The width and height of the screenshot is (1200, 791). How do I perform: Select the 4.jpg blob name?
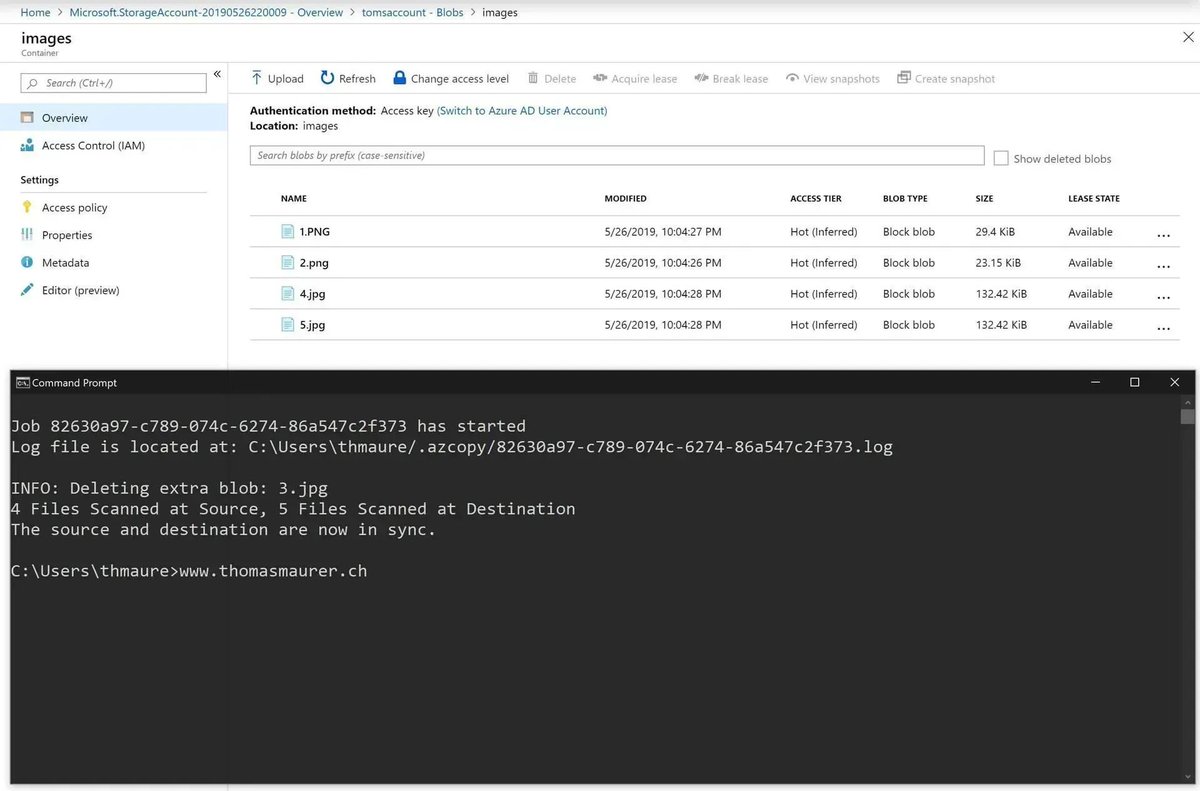(x=312, y=293)
